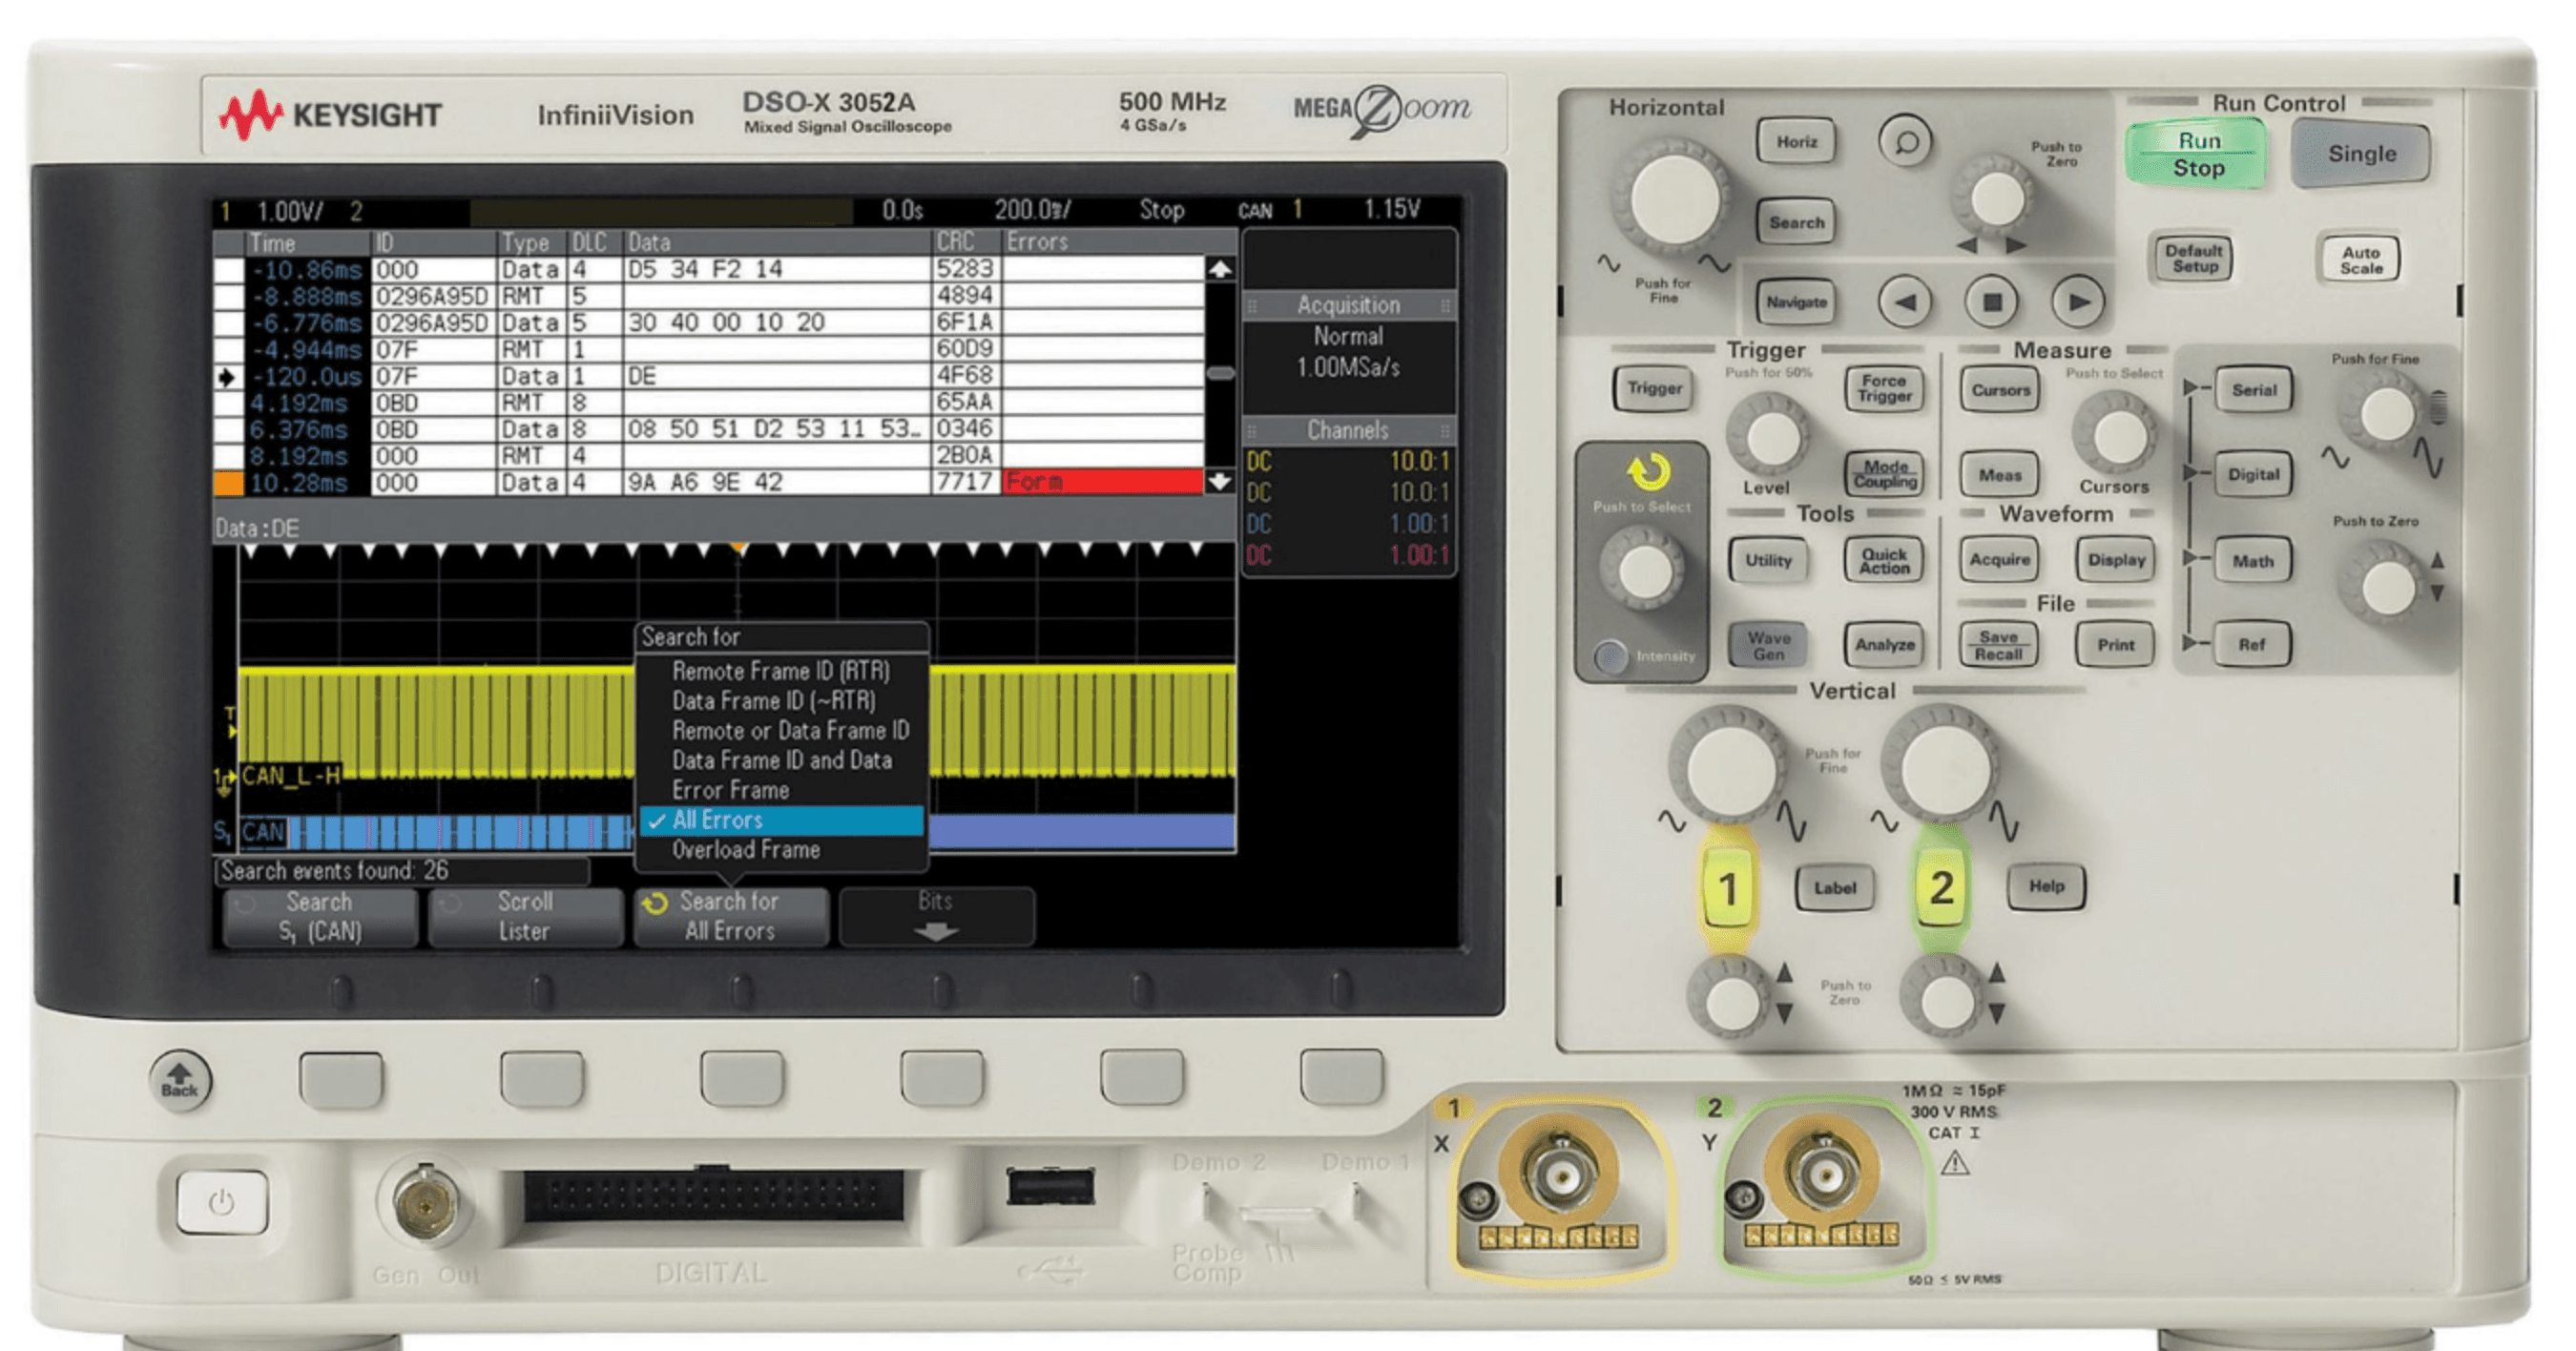Choose Overload Frame from the Search for menu
The image size is (2576, 1351).
coord(745,849)
